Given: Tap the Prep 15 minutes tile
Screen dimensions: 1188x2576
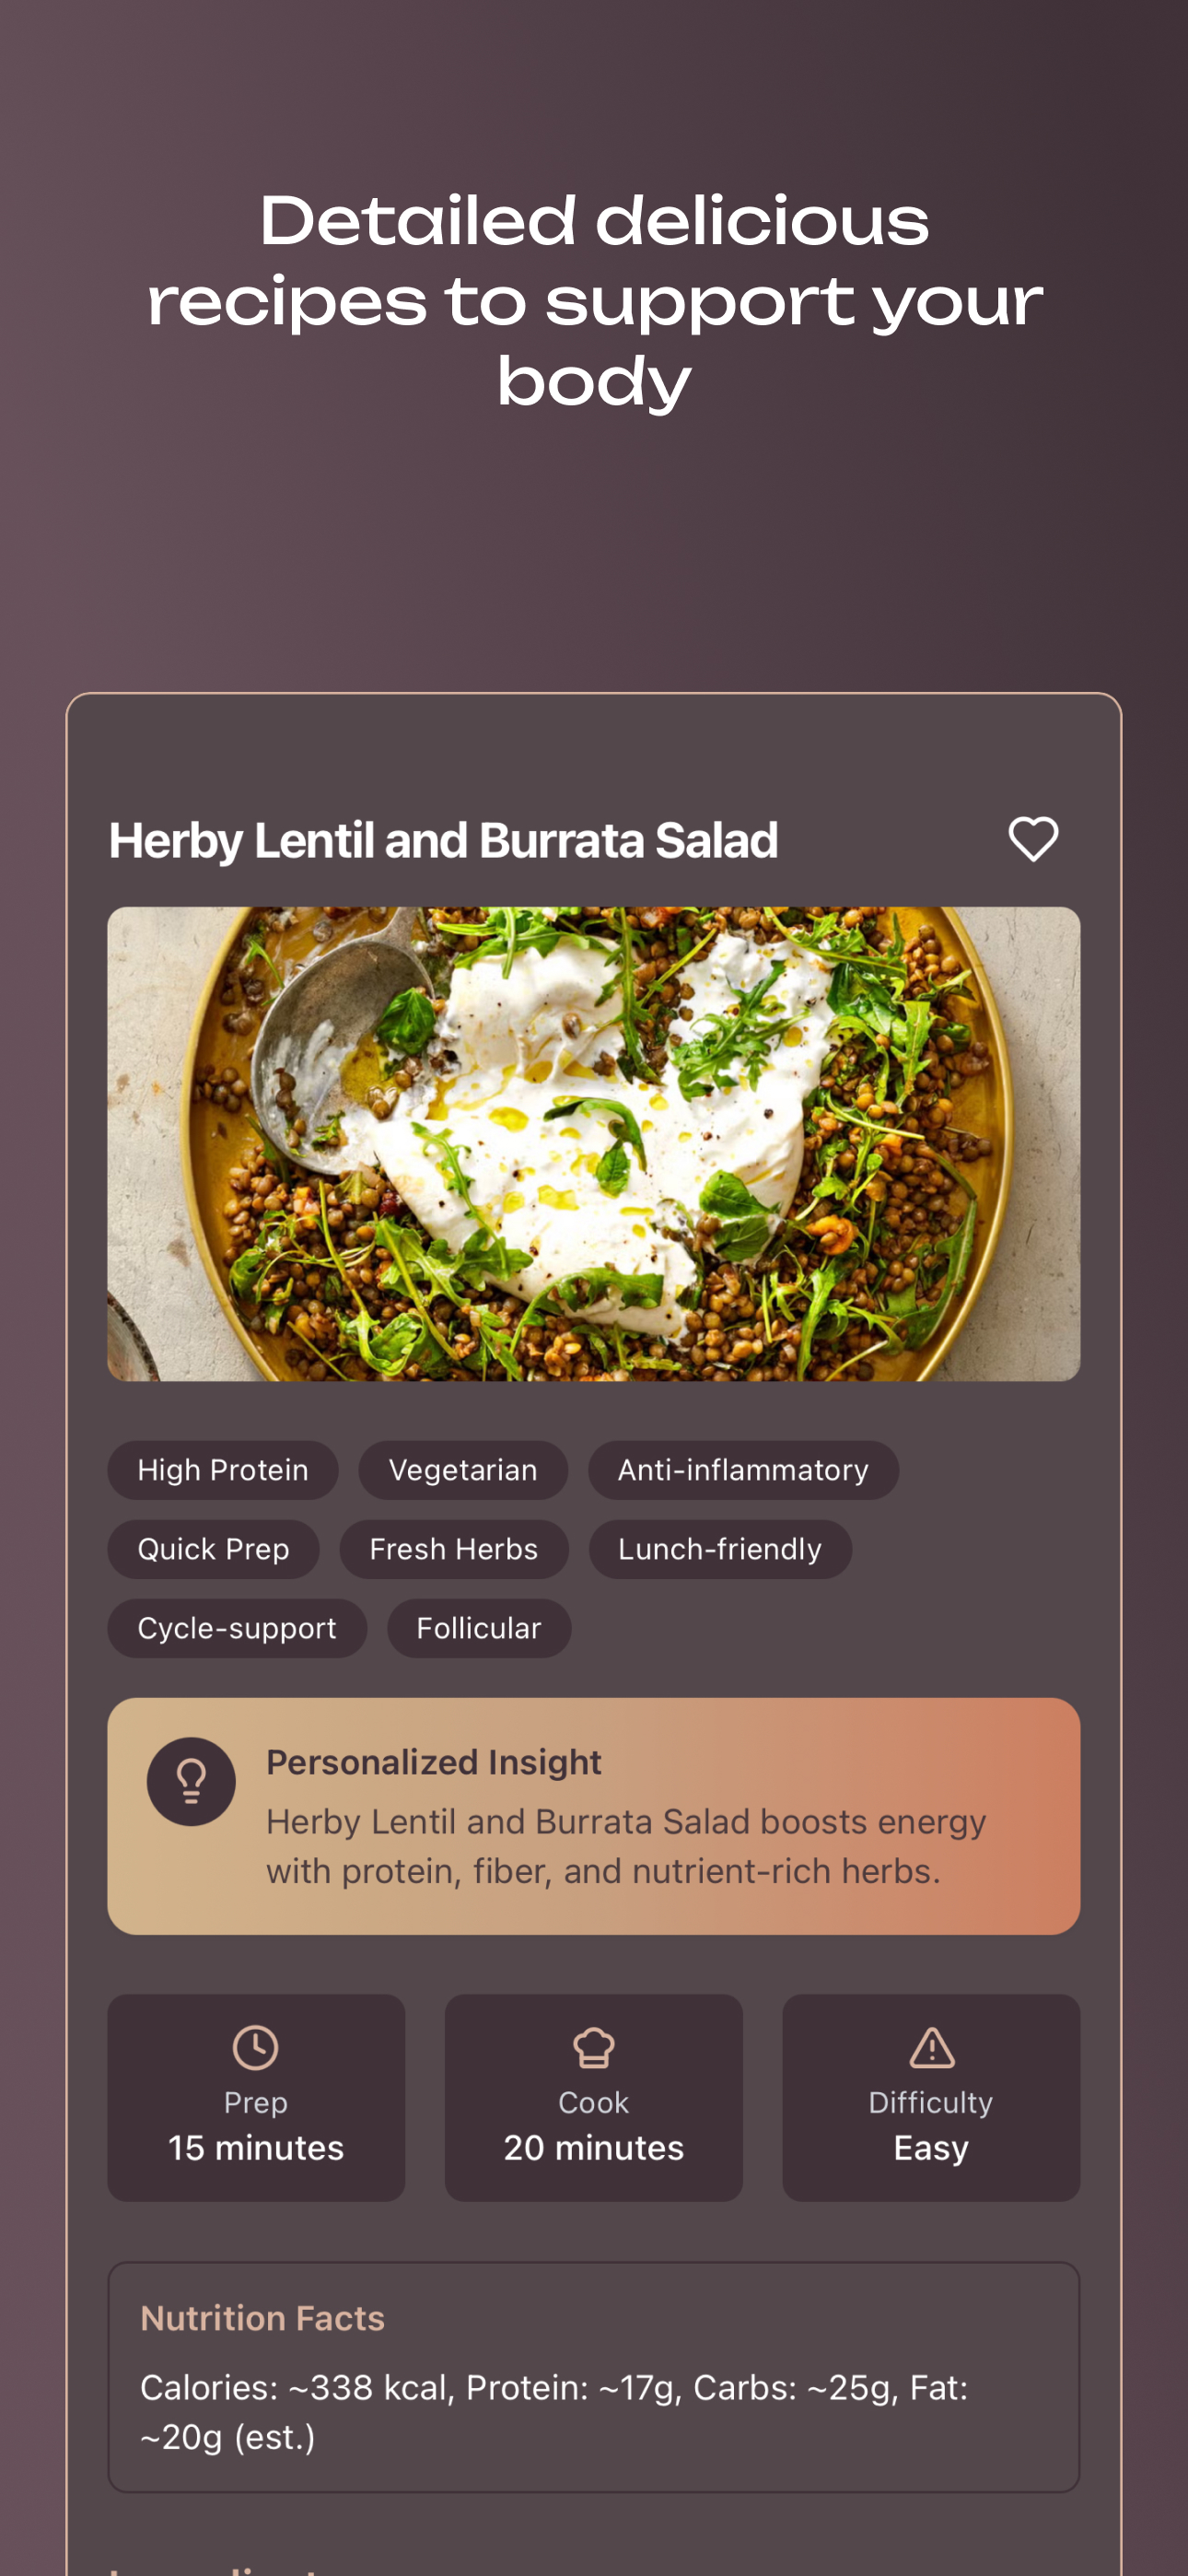Looking at the screenshot, I should pyautogui.click(x=256, y=2098).
